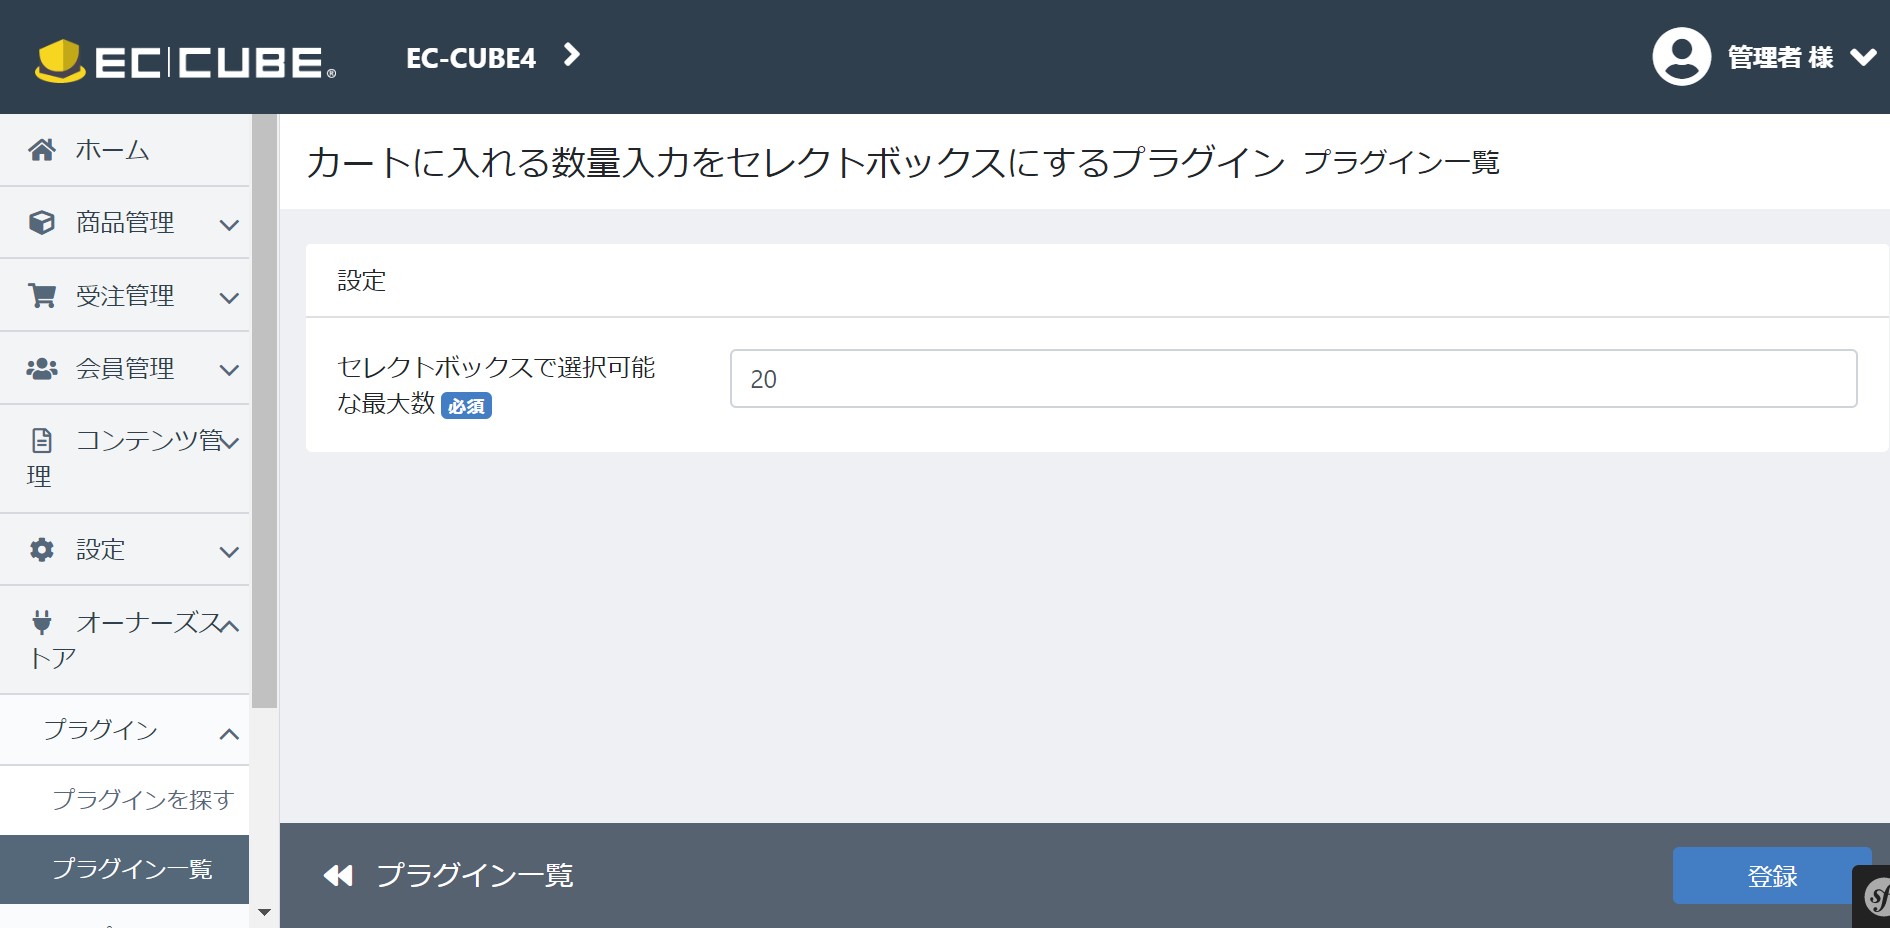
Task: Click the product management cube icon
Action: pos(42,222)
